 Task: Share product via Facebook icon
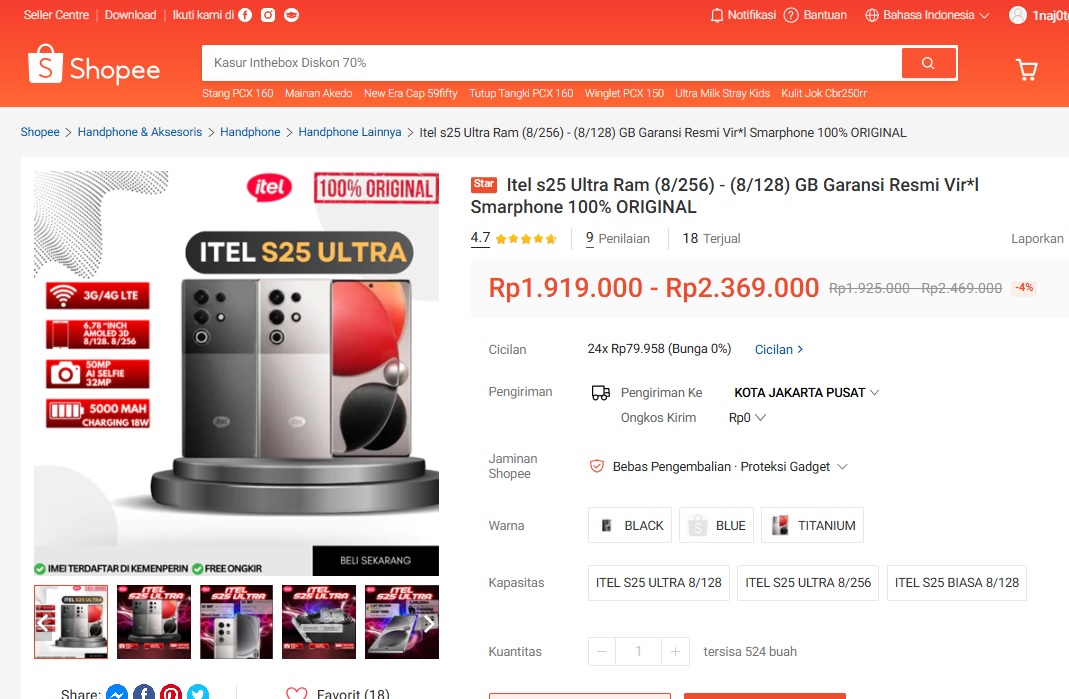144,691
